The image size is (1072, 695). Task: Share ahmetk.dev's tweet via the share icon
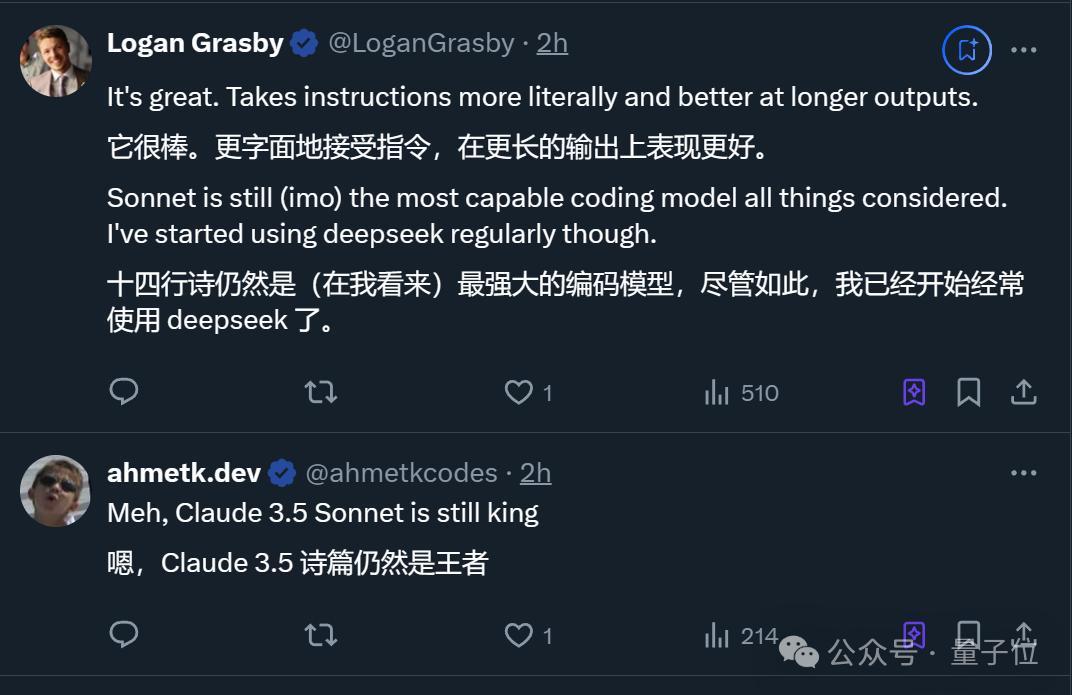[1023, 634]
